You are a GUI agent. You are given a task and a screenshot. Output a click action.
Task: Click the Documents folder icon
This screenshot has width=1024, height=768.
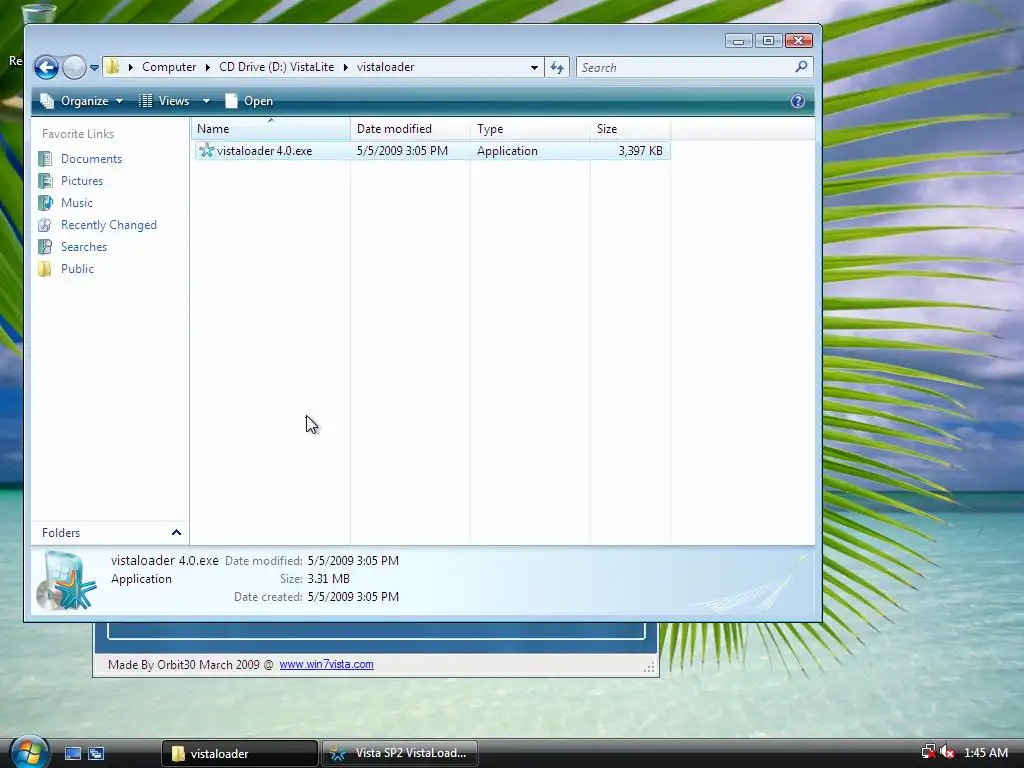pos(45,159)
